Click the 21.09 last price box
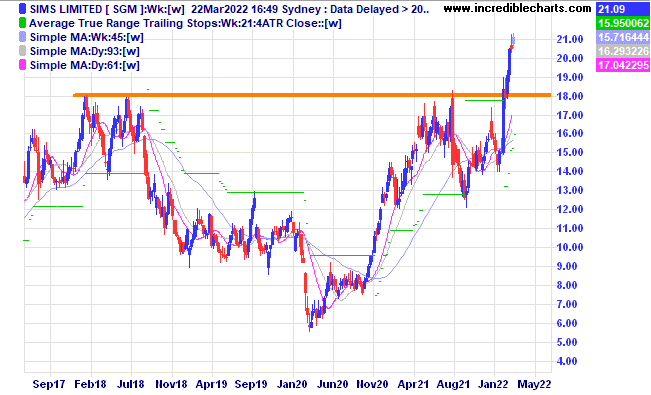The height and width of the screenshot is (395, 651). pyautogui.click(x=623, y=9)
